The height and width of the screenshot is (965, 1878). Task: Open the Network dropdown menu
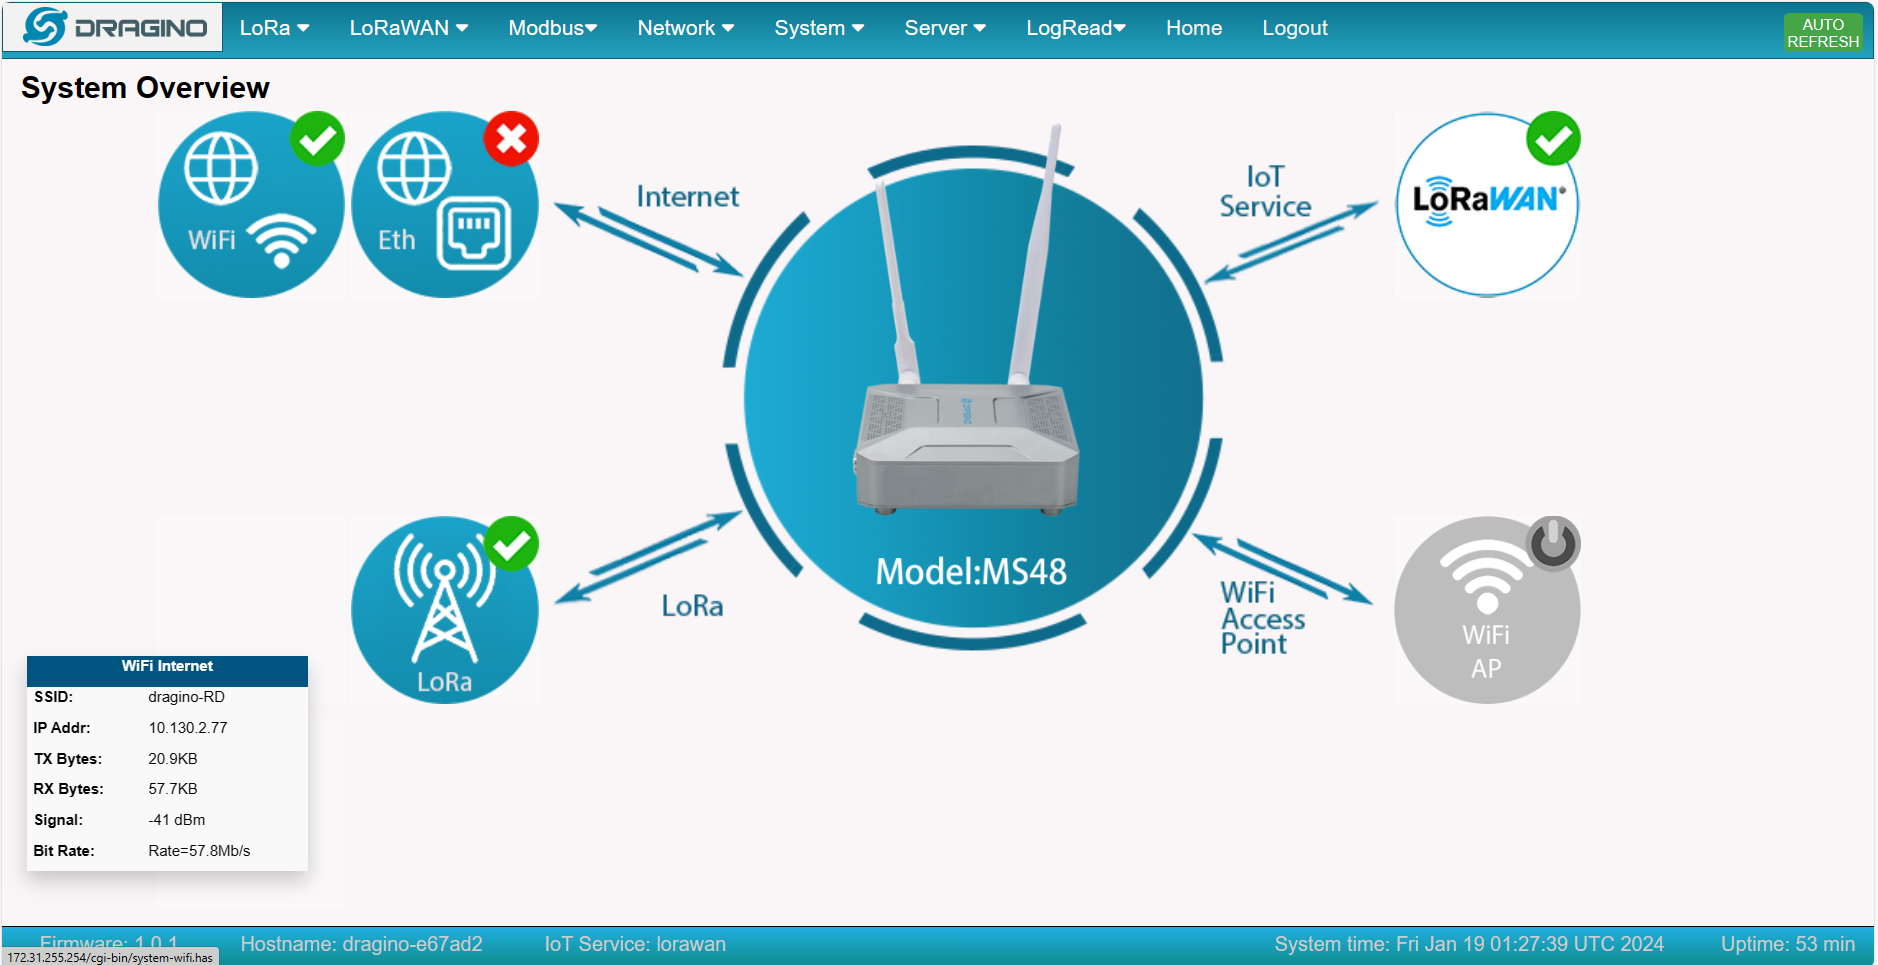click(686, 28)
